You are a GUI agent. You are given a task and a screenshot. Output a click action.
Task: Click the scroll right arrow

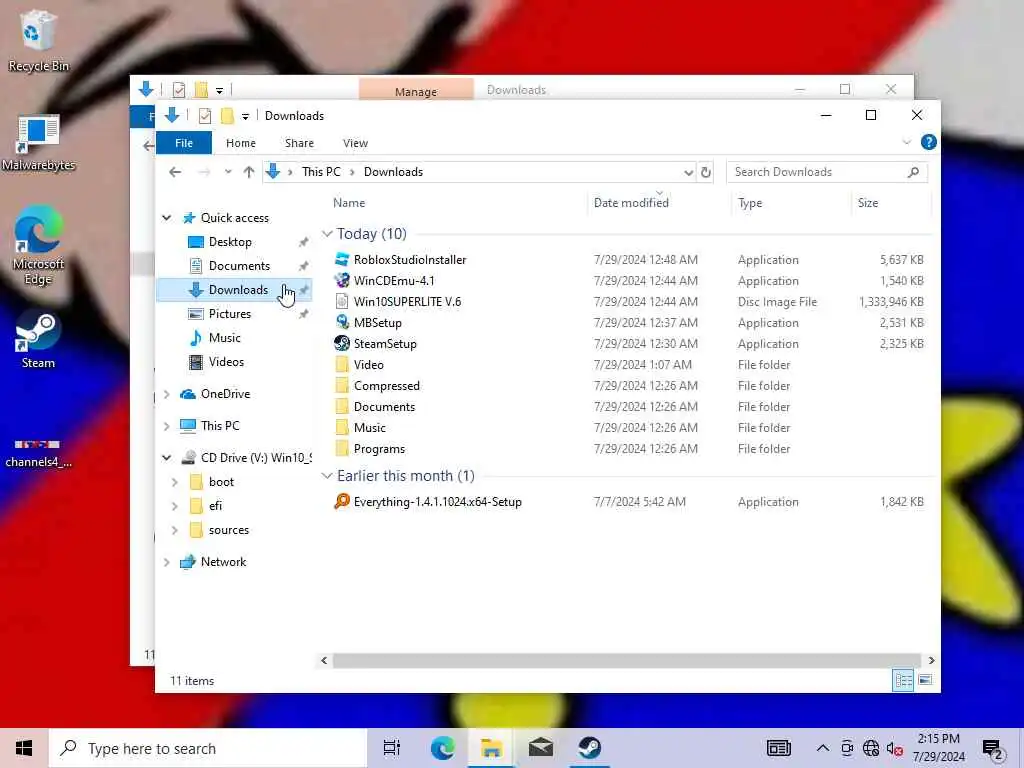pyautogui.click(x=931, y=660)
